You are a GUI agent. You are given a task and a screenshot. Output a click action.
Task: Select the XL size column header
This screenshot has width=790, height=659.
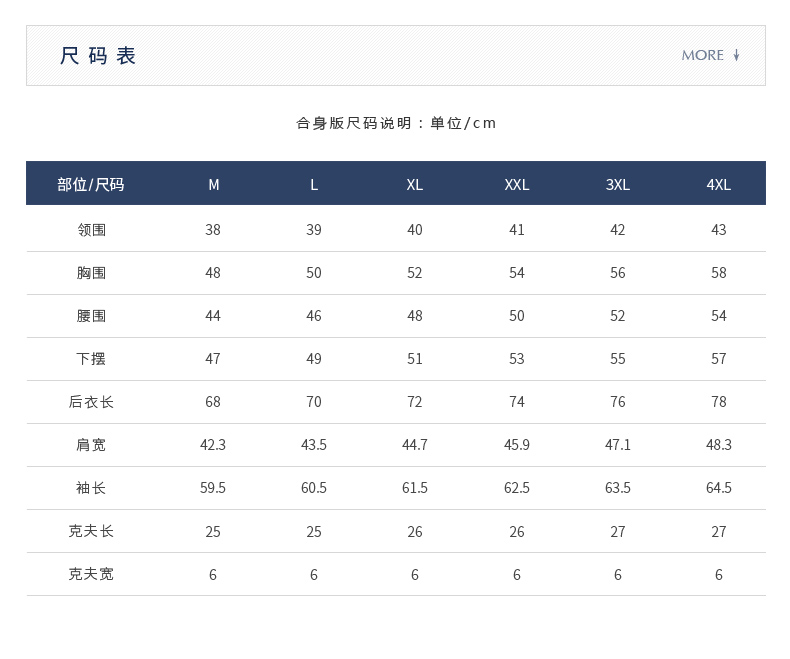tap(415, 185)
